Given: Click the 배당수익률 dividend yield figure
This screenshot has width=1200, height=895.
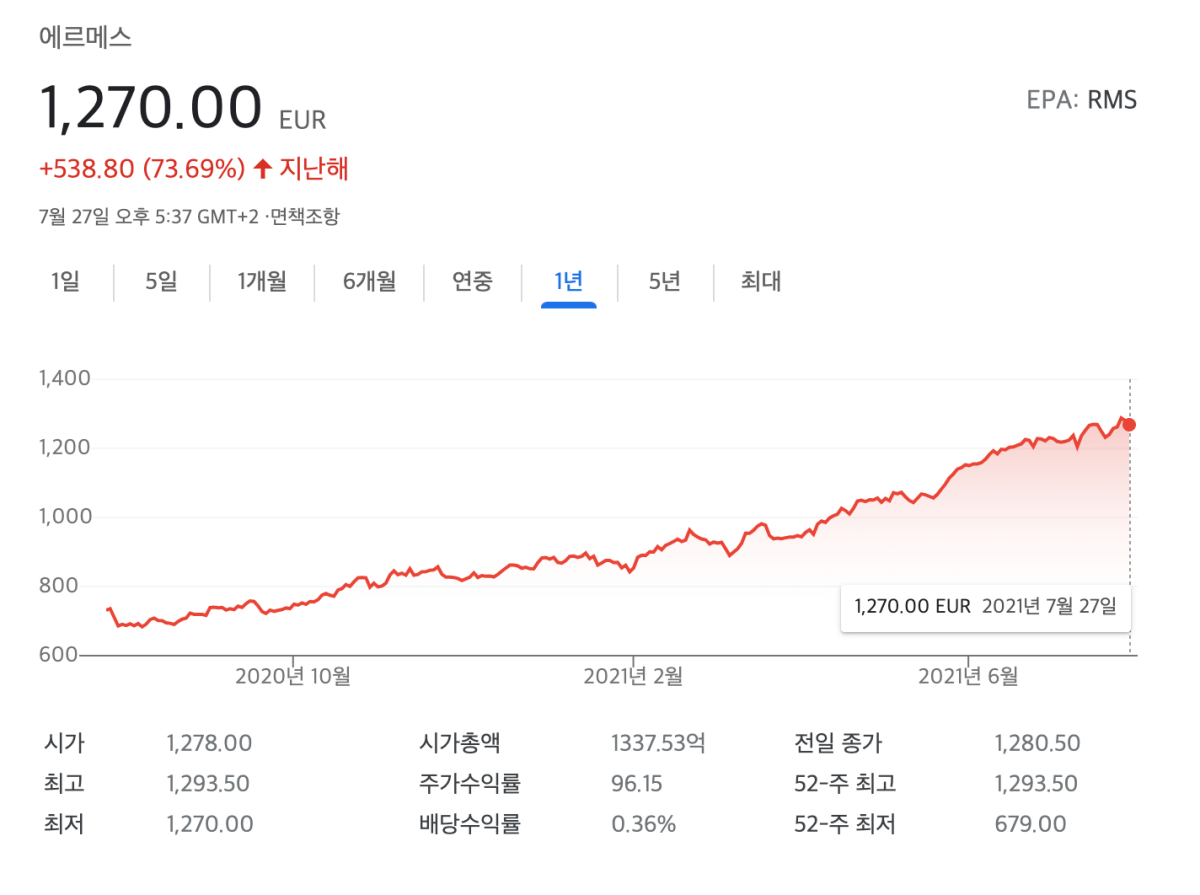Looking at the screenshot, I should pos(646,824).
